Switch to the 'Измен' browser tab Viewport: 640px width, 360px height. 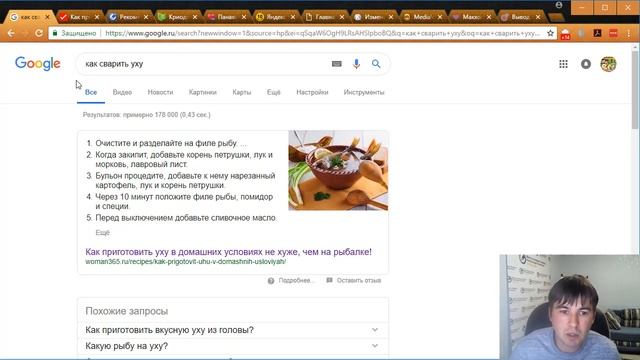pyautogui.click(x=373, y=17)
